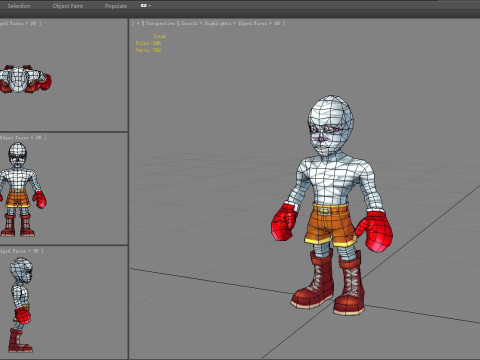480x360 pixels.
Task: Activate the side-view viewport of the boxer
Action: (x=64, y=302)
